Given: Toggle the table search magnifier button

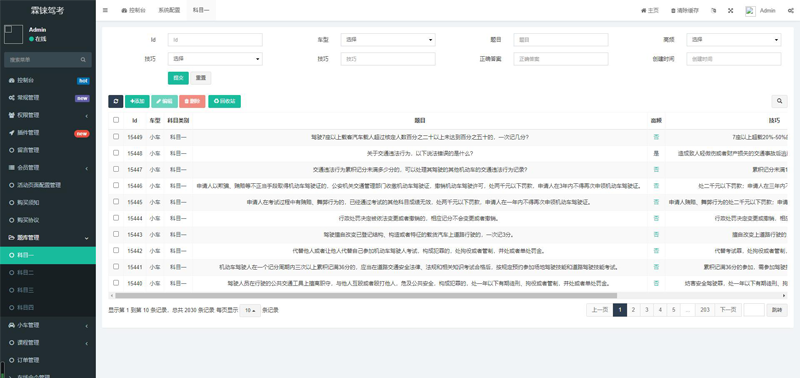Looking at the screenshot, I should coord(779,102).
